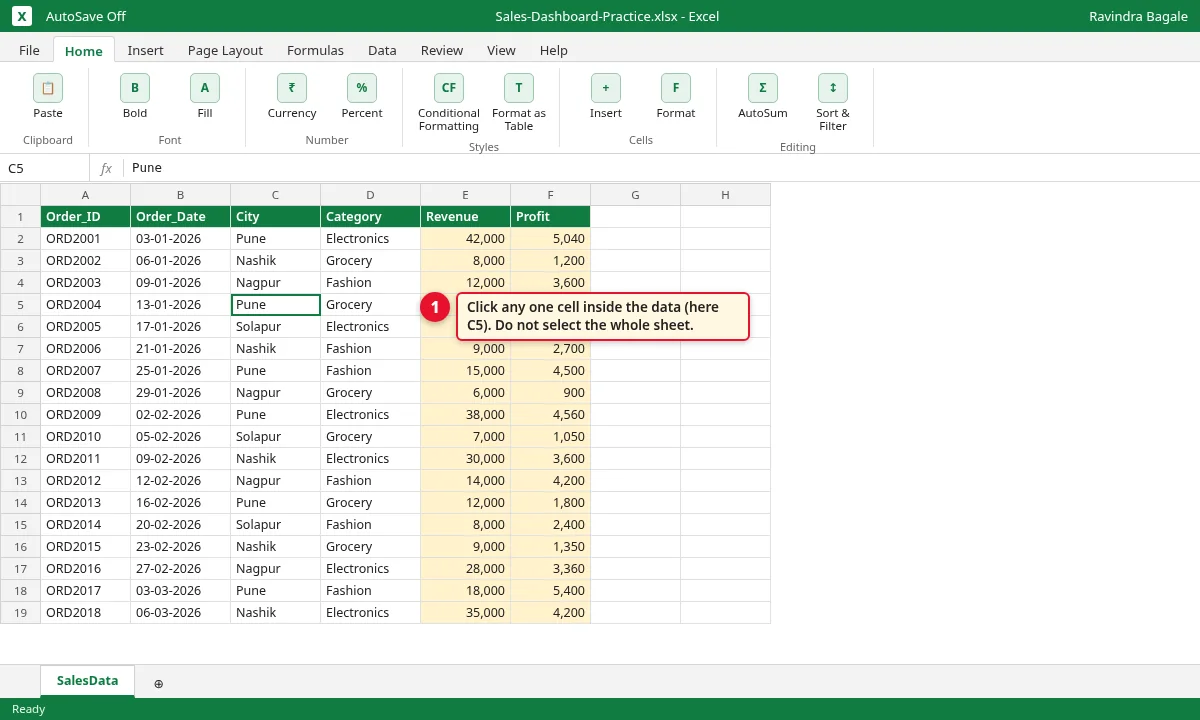
Task: Click the Ravindra Bagale account name
Action: pyautogui.click(x=1138, y=16)
